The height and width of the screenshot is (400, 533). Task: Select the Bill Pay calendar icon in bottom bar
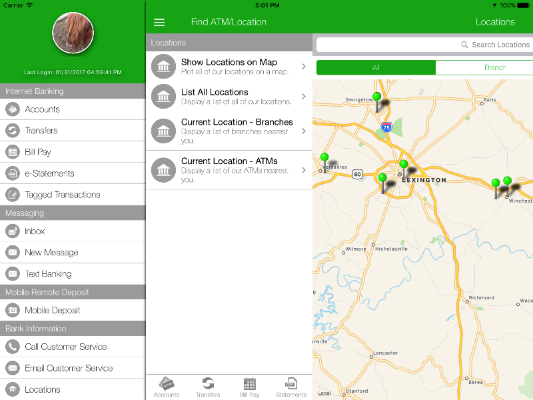[x=250, y=384]
